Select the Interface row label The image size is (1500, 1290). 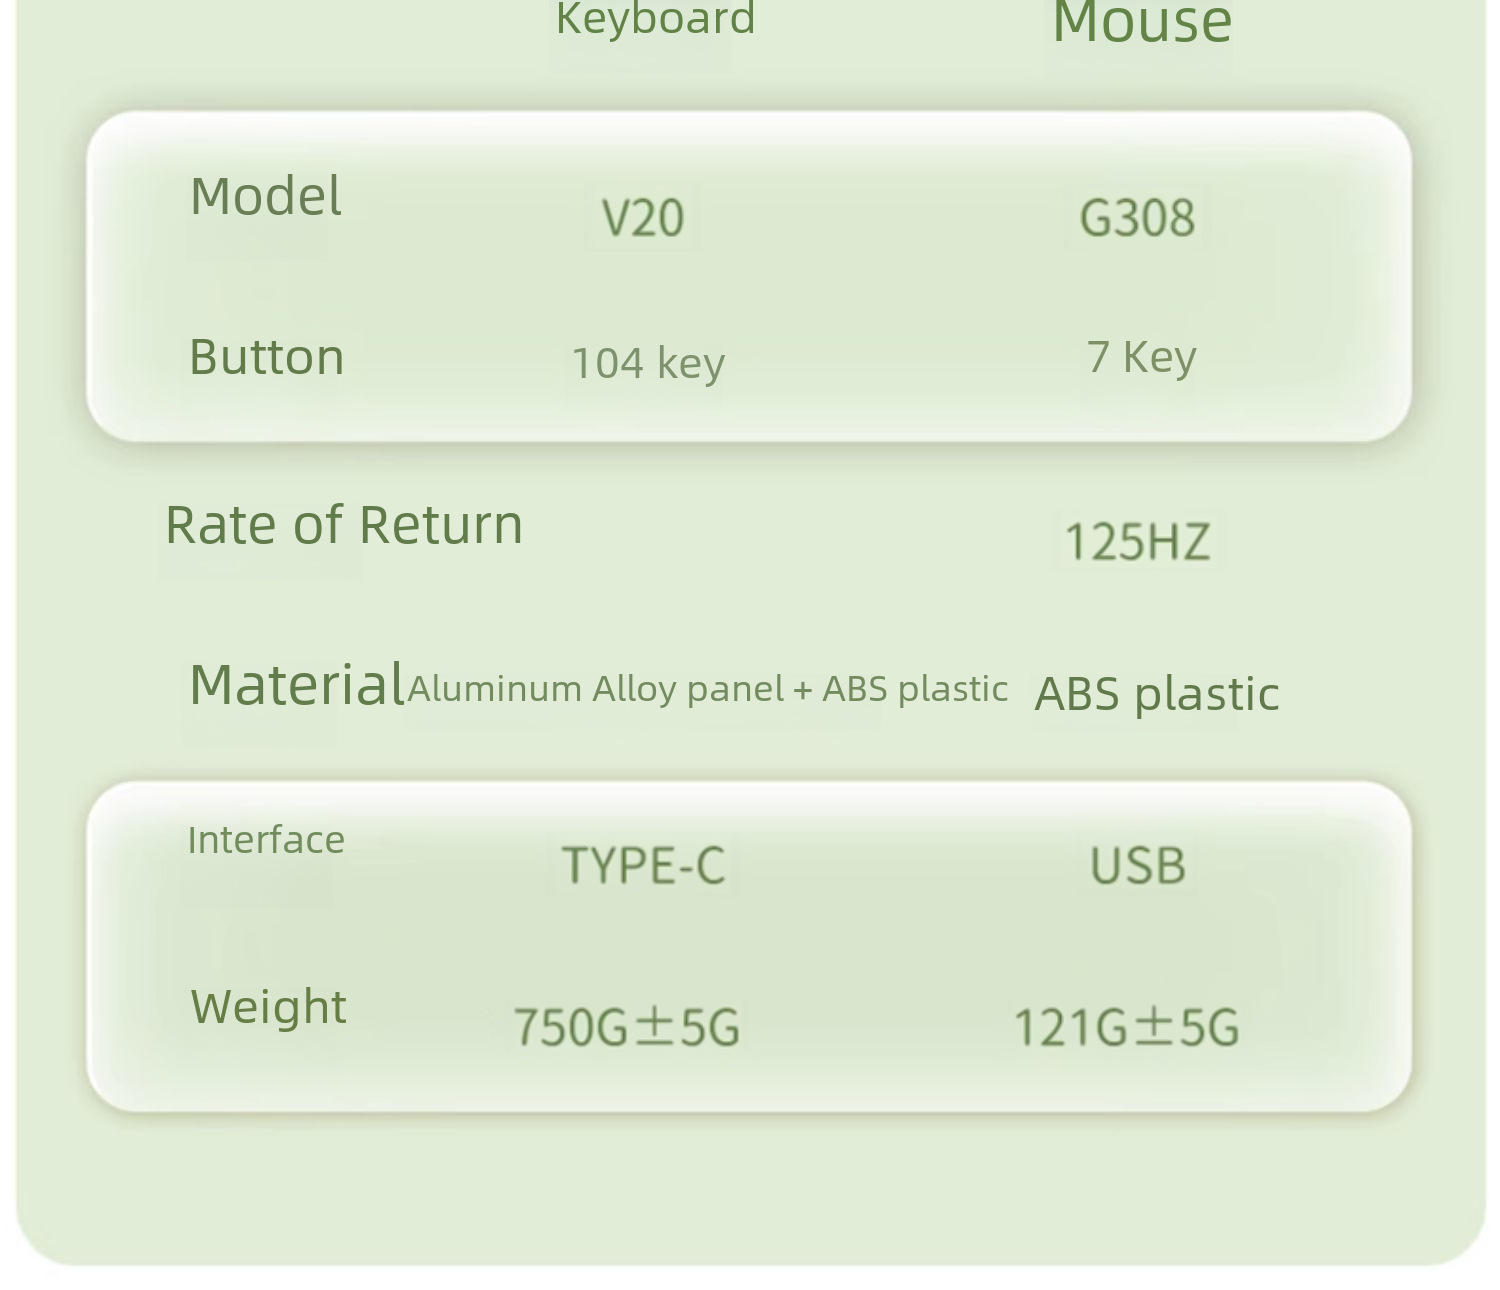click(266, 840)
